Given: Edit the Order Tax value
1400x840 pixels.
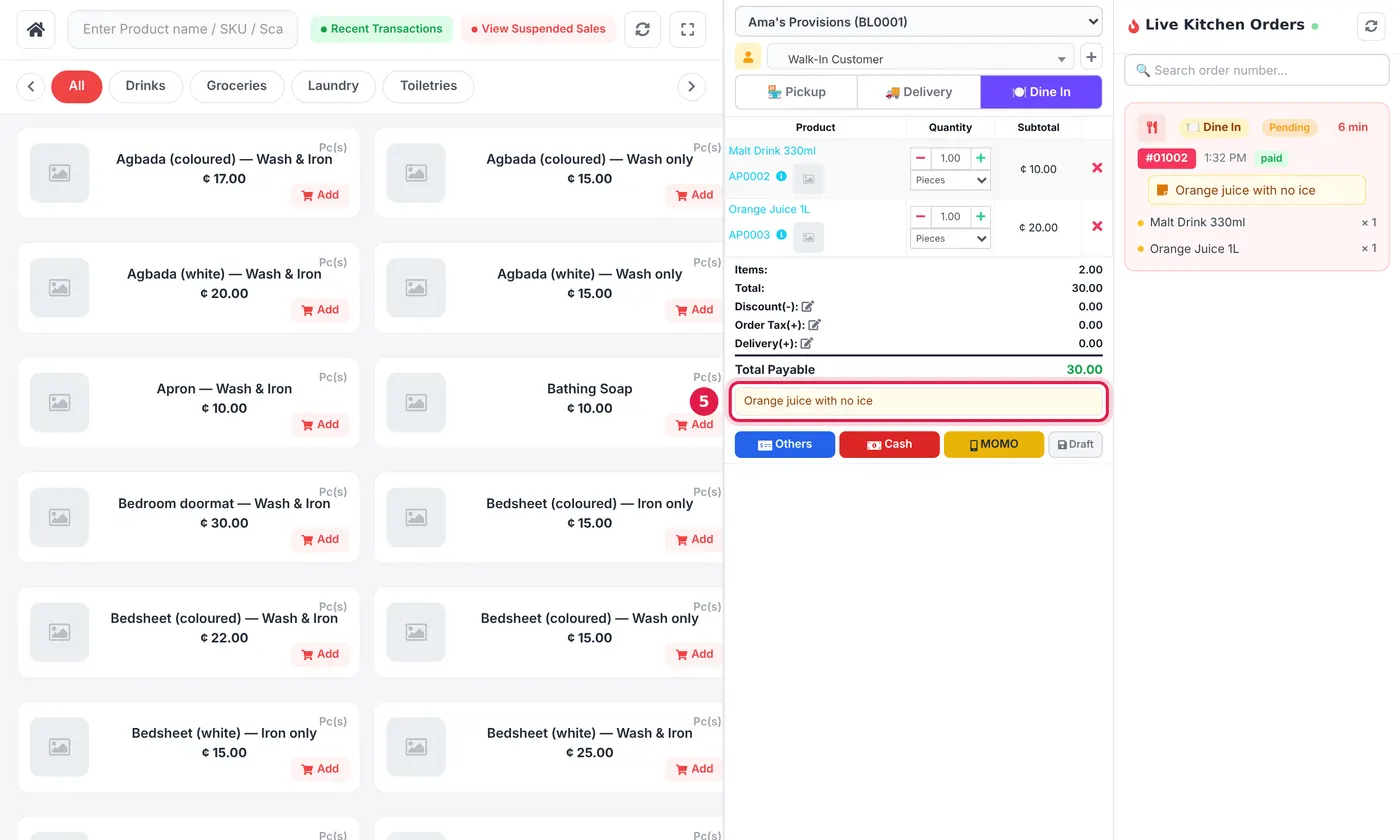Looking at the screenshot, I should (x=814, y=325).
